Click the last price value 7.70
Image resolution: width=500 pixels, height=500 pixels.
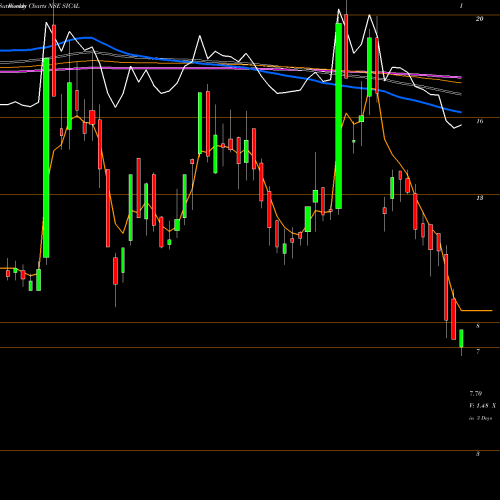click(x=476, y=394)
